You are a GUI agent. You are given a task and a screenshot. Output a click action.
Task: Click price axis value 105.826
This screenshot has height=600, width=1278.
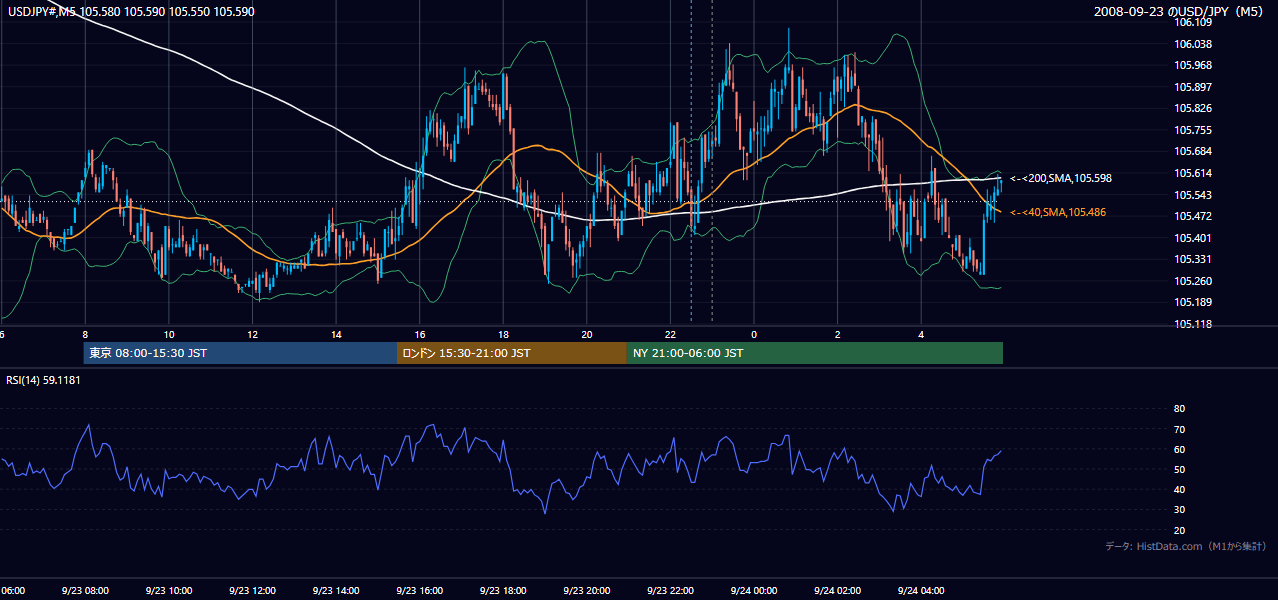pyautogui.click(x=1194, y=109)
